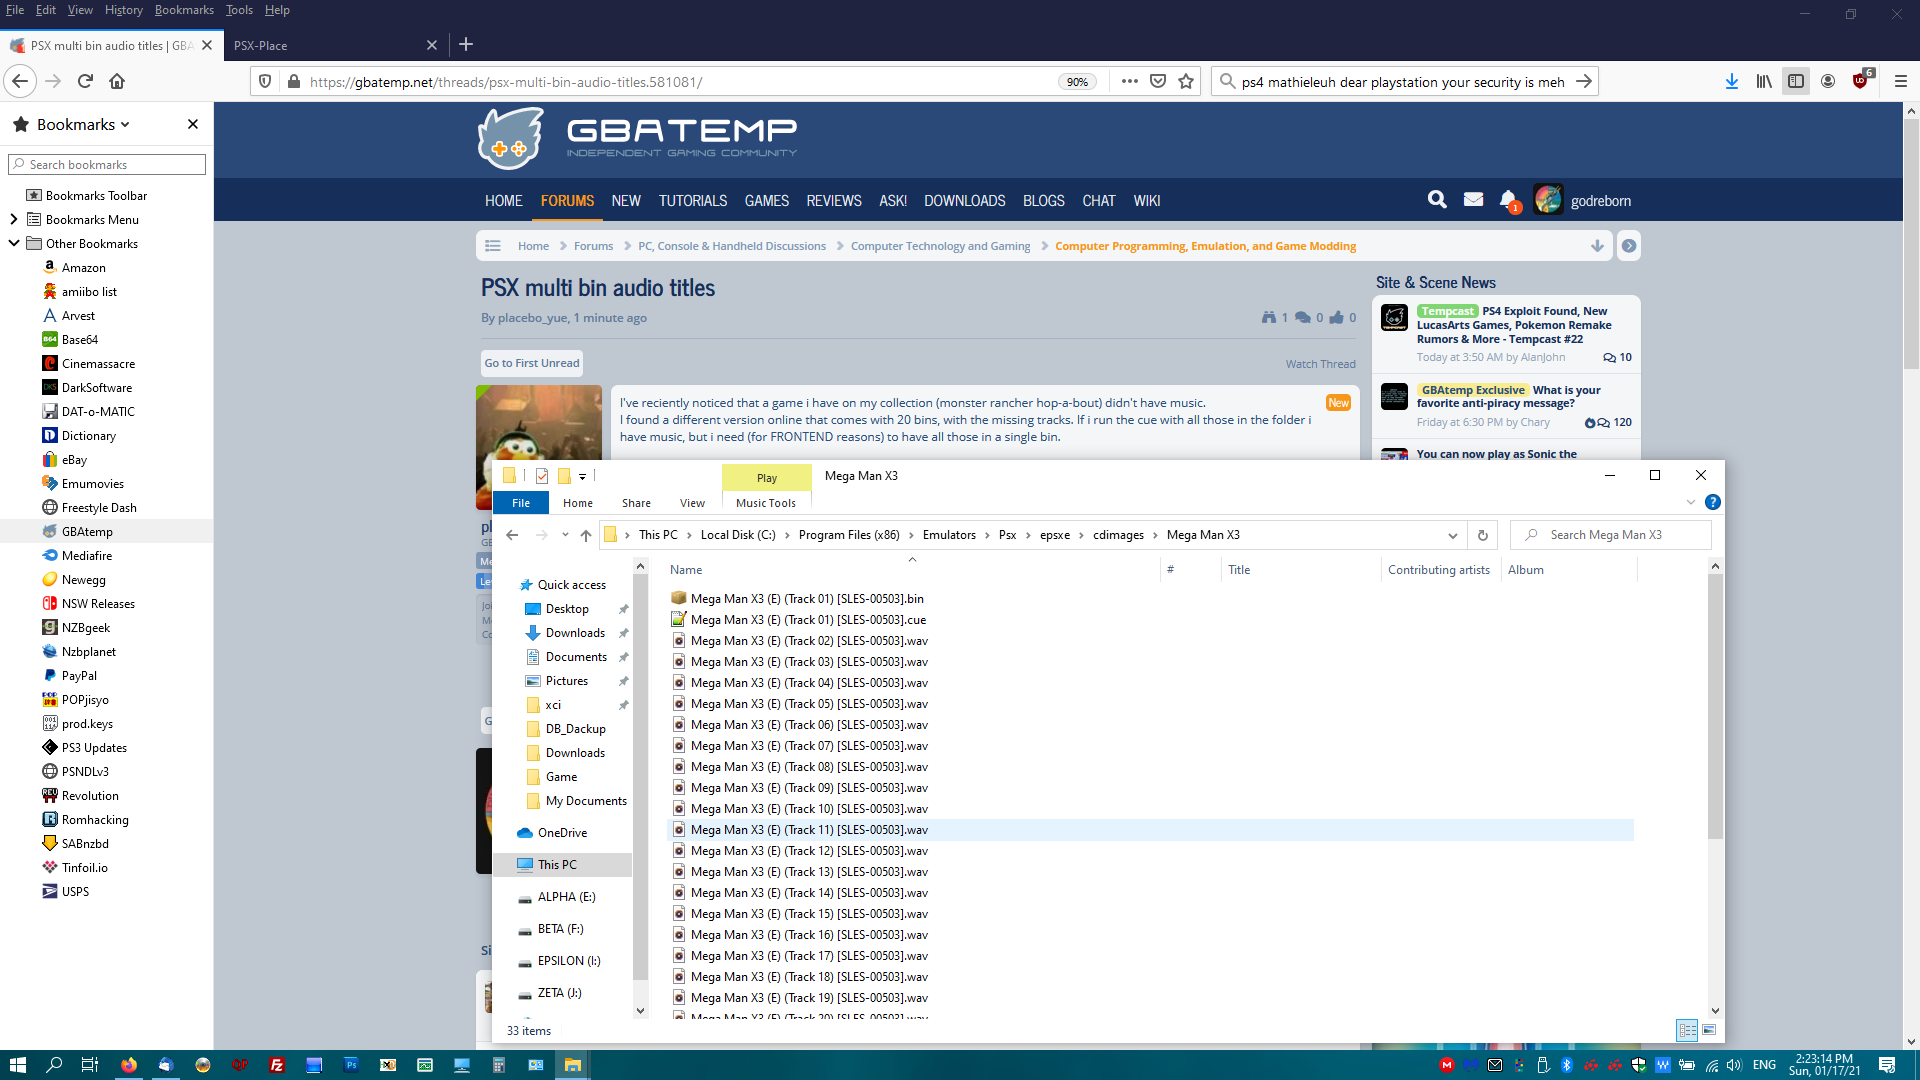
Task: Switch Explorer to Details view
Action: 1687,1030
